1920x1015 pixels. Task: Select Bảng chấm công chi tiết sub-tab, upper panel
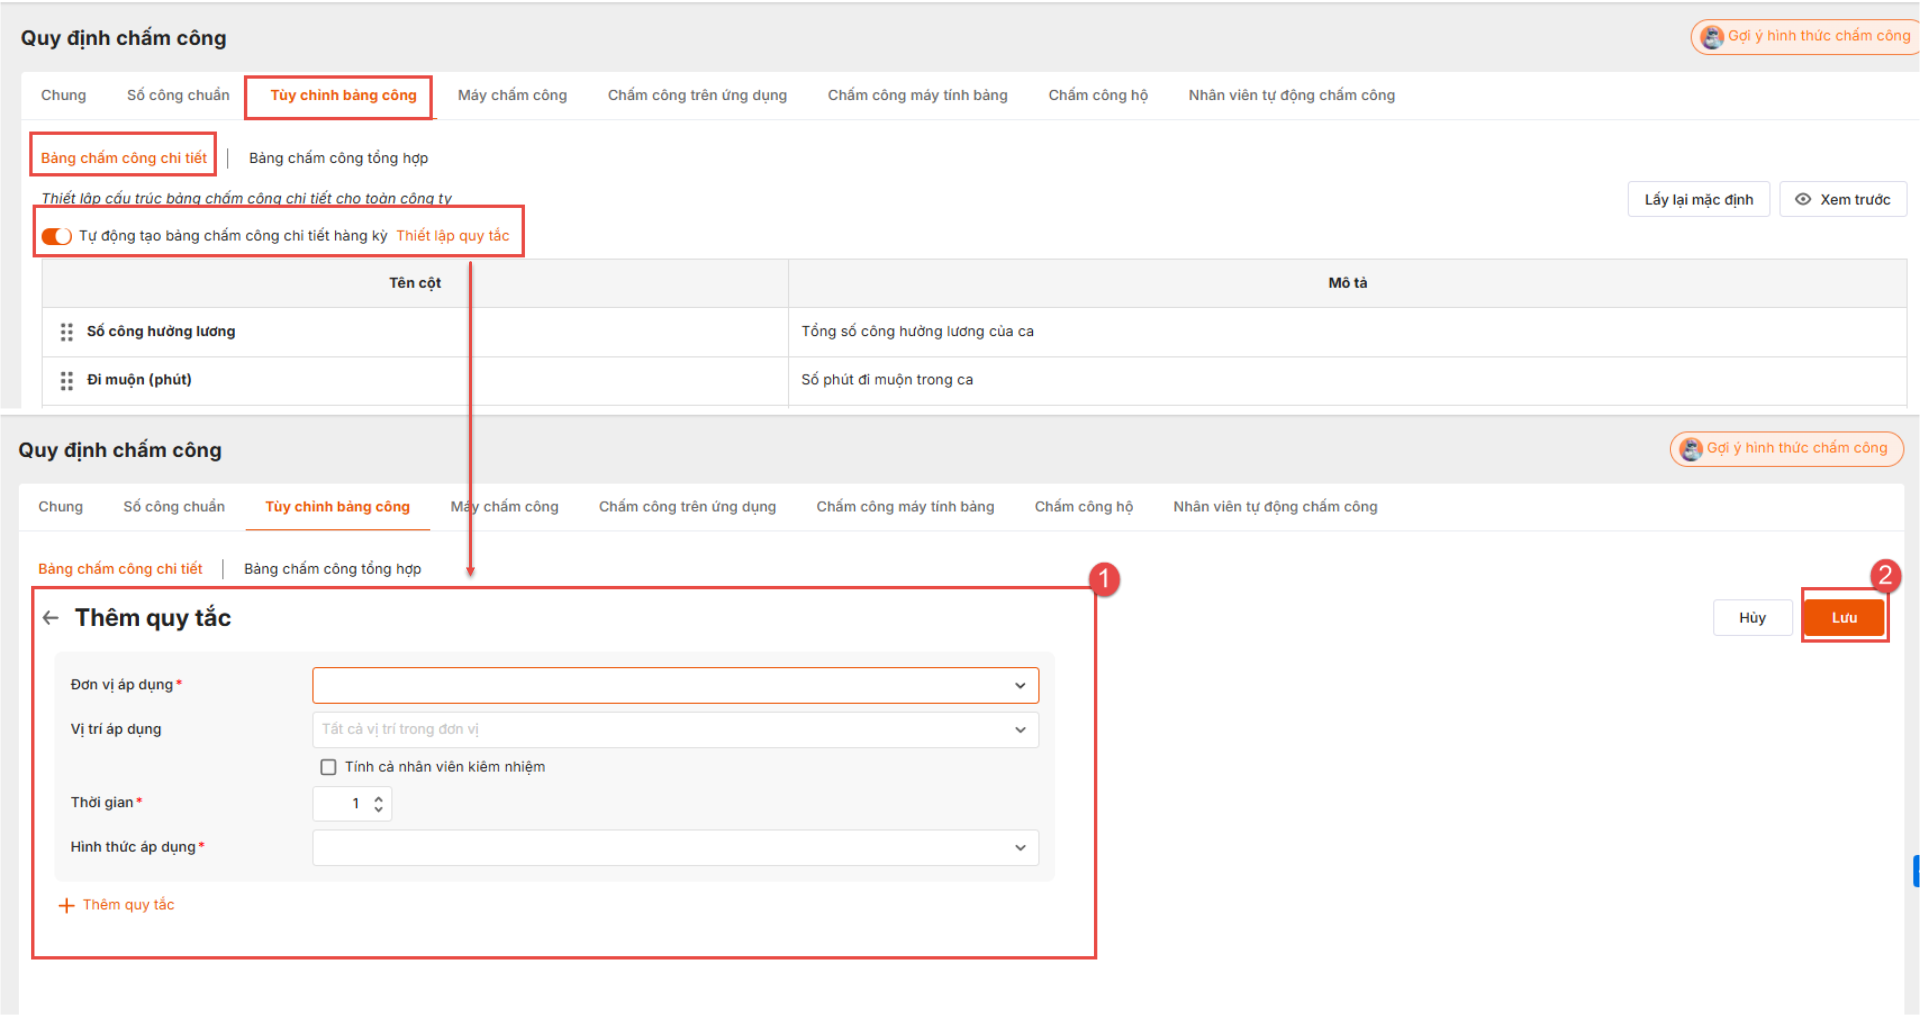(x=124, y=158)
